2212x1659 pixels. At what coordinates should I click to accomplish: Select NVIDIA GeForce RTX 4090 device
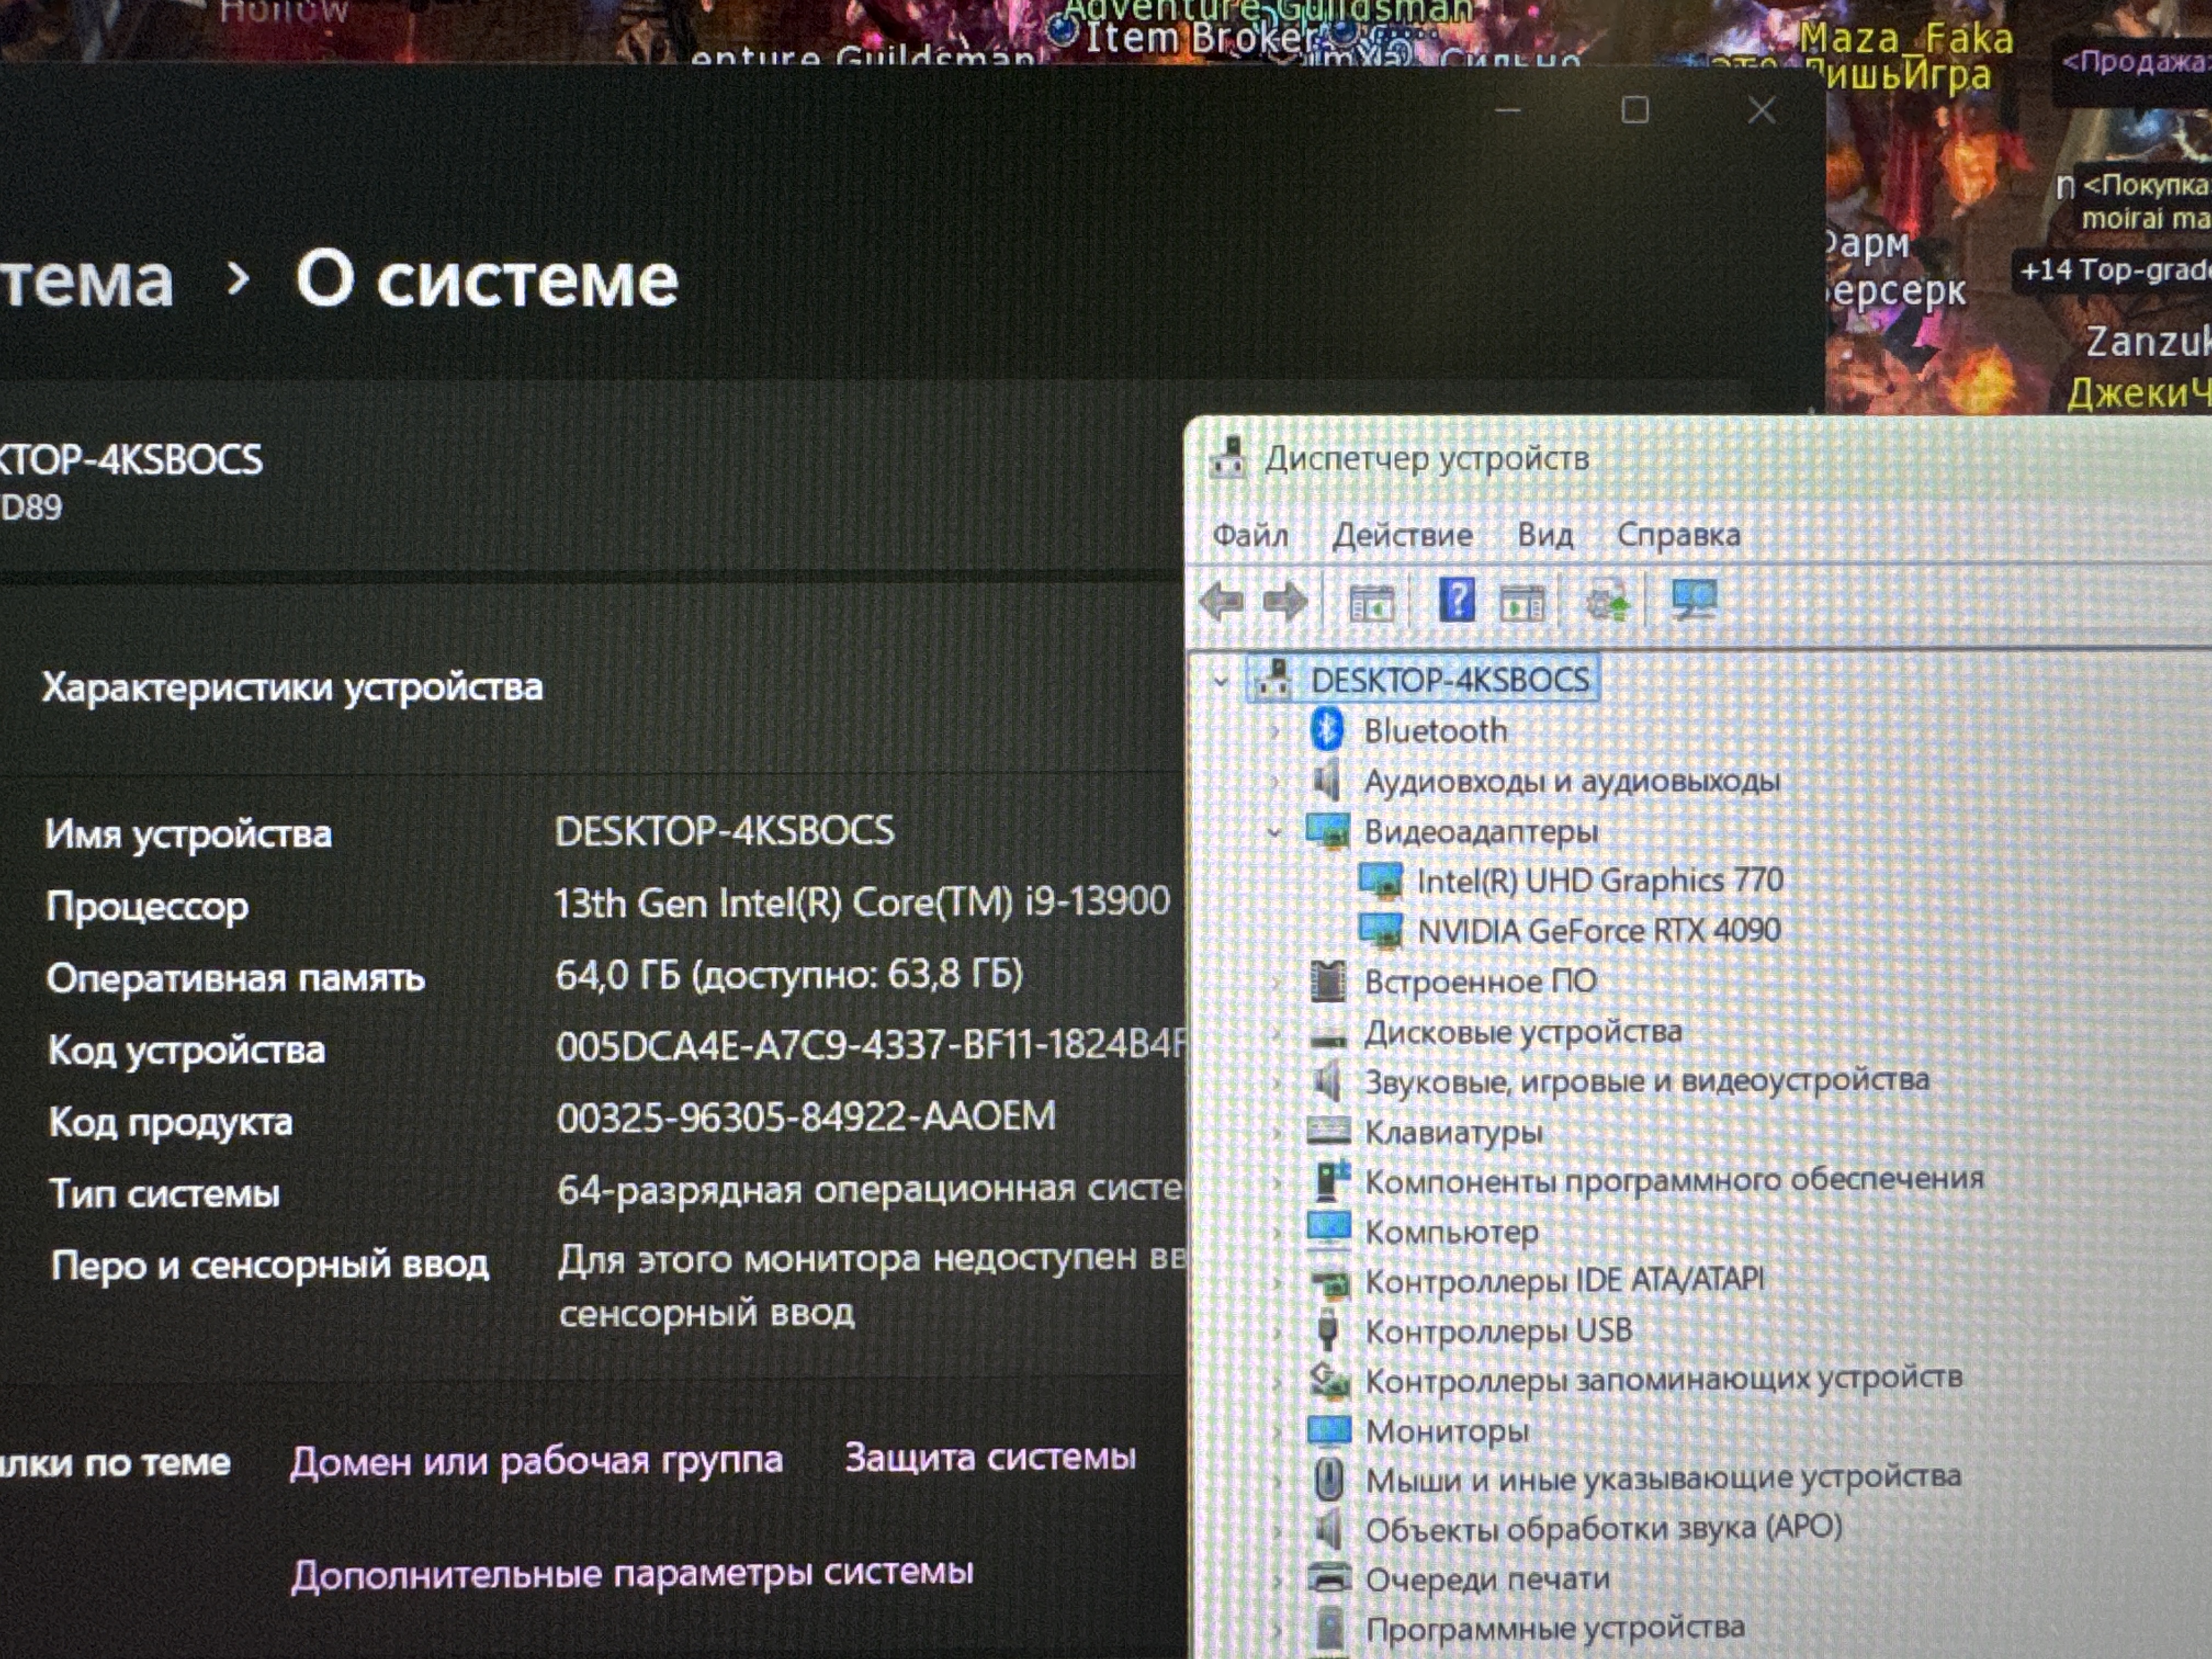[x=1598, y=931]
